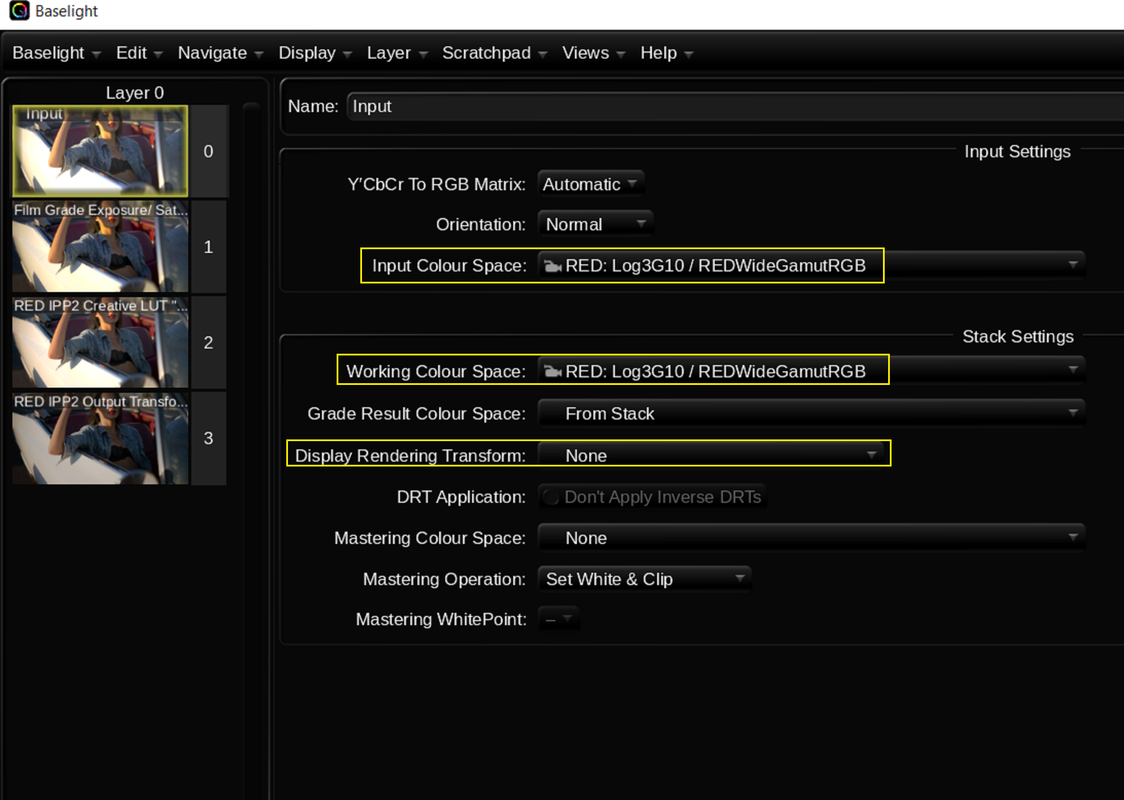Click into the Name input field
This screenshot has height=800, width=1124.
click(735, 106)
